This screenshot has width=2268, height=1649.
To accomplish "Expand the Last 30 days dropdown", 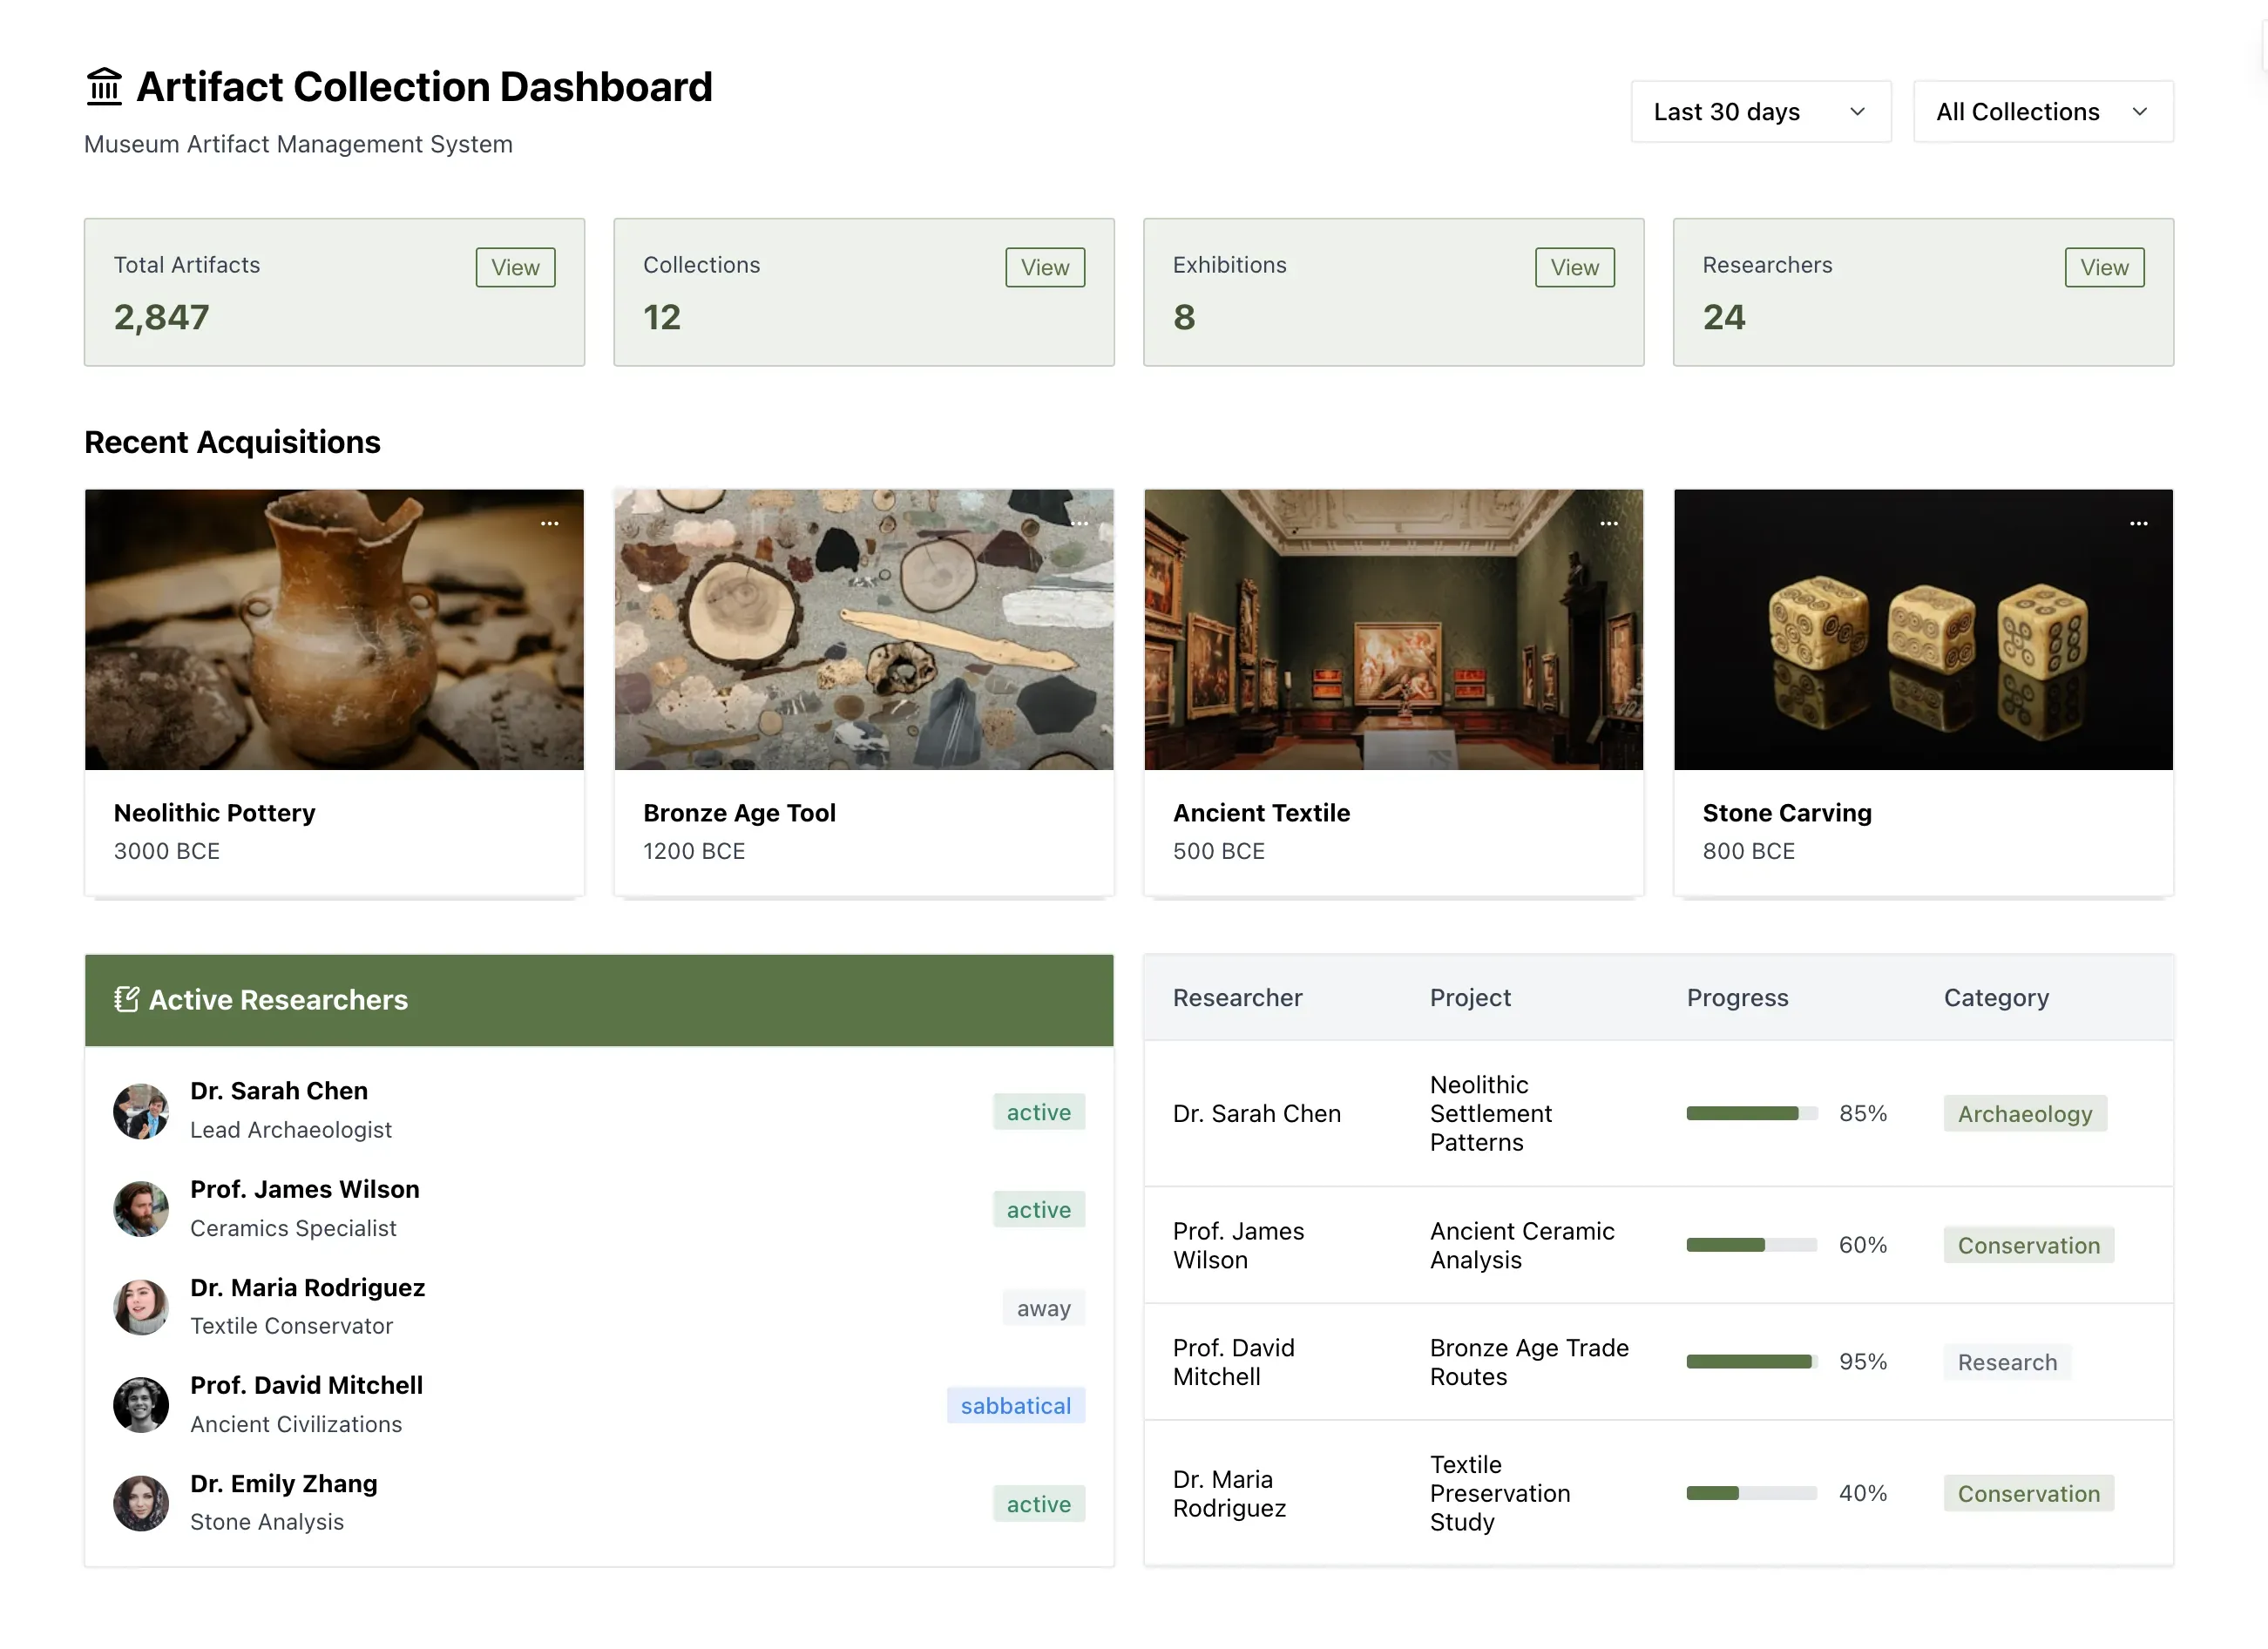I will pos(1760,112).
